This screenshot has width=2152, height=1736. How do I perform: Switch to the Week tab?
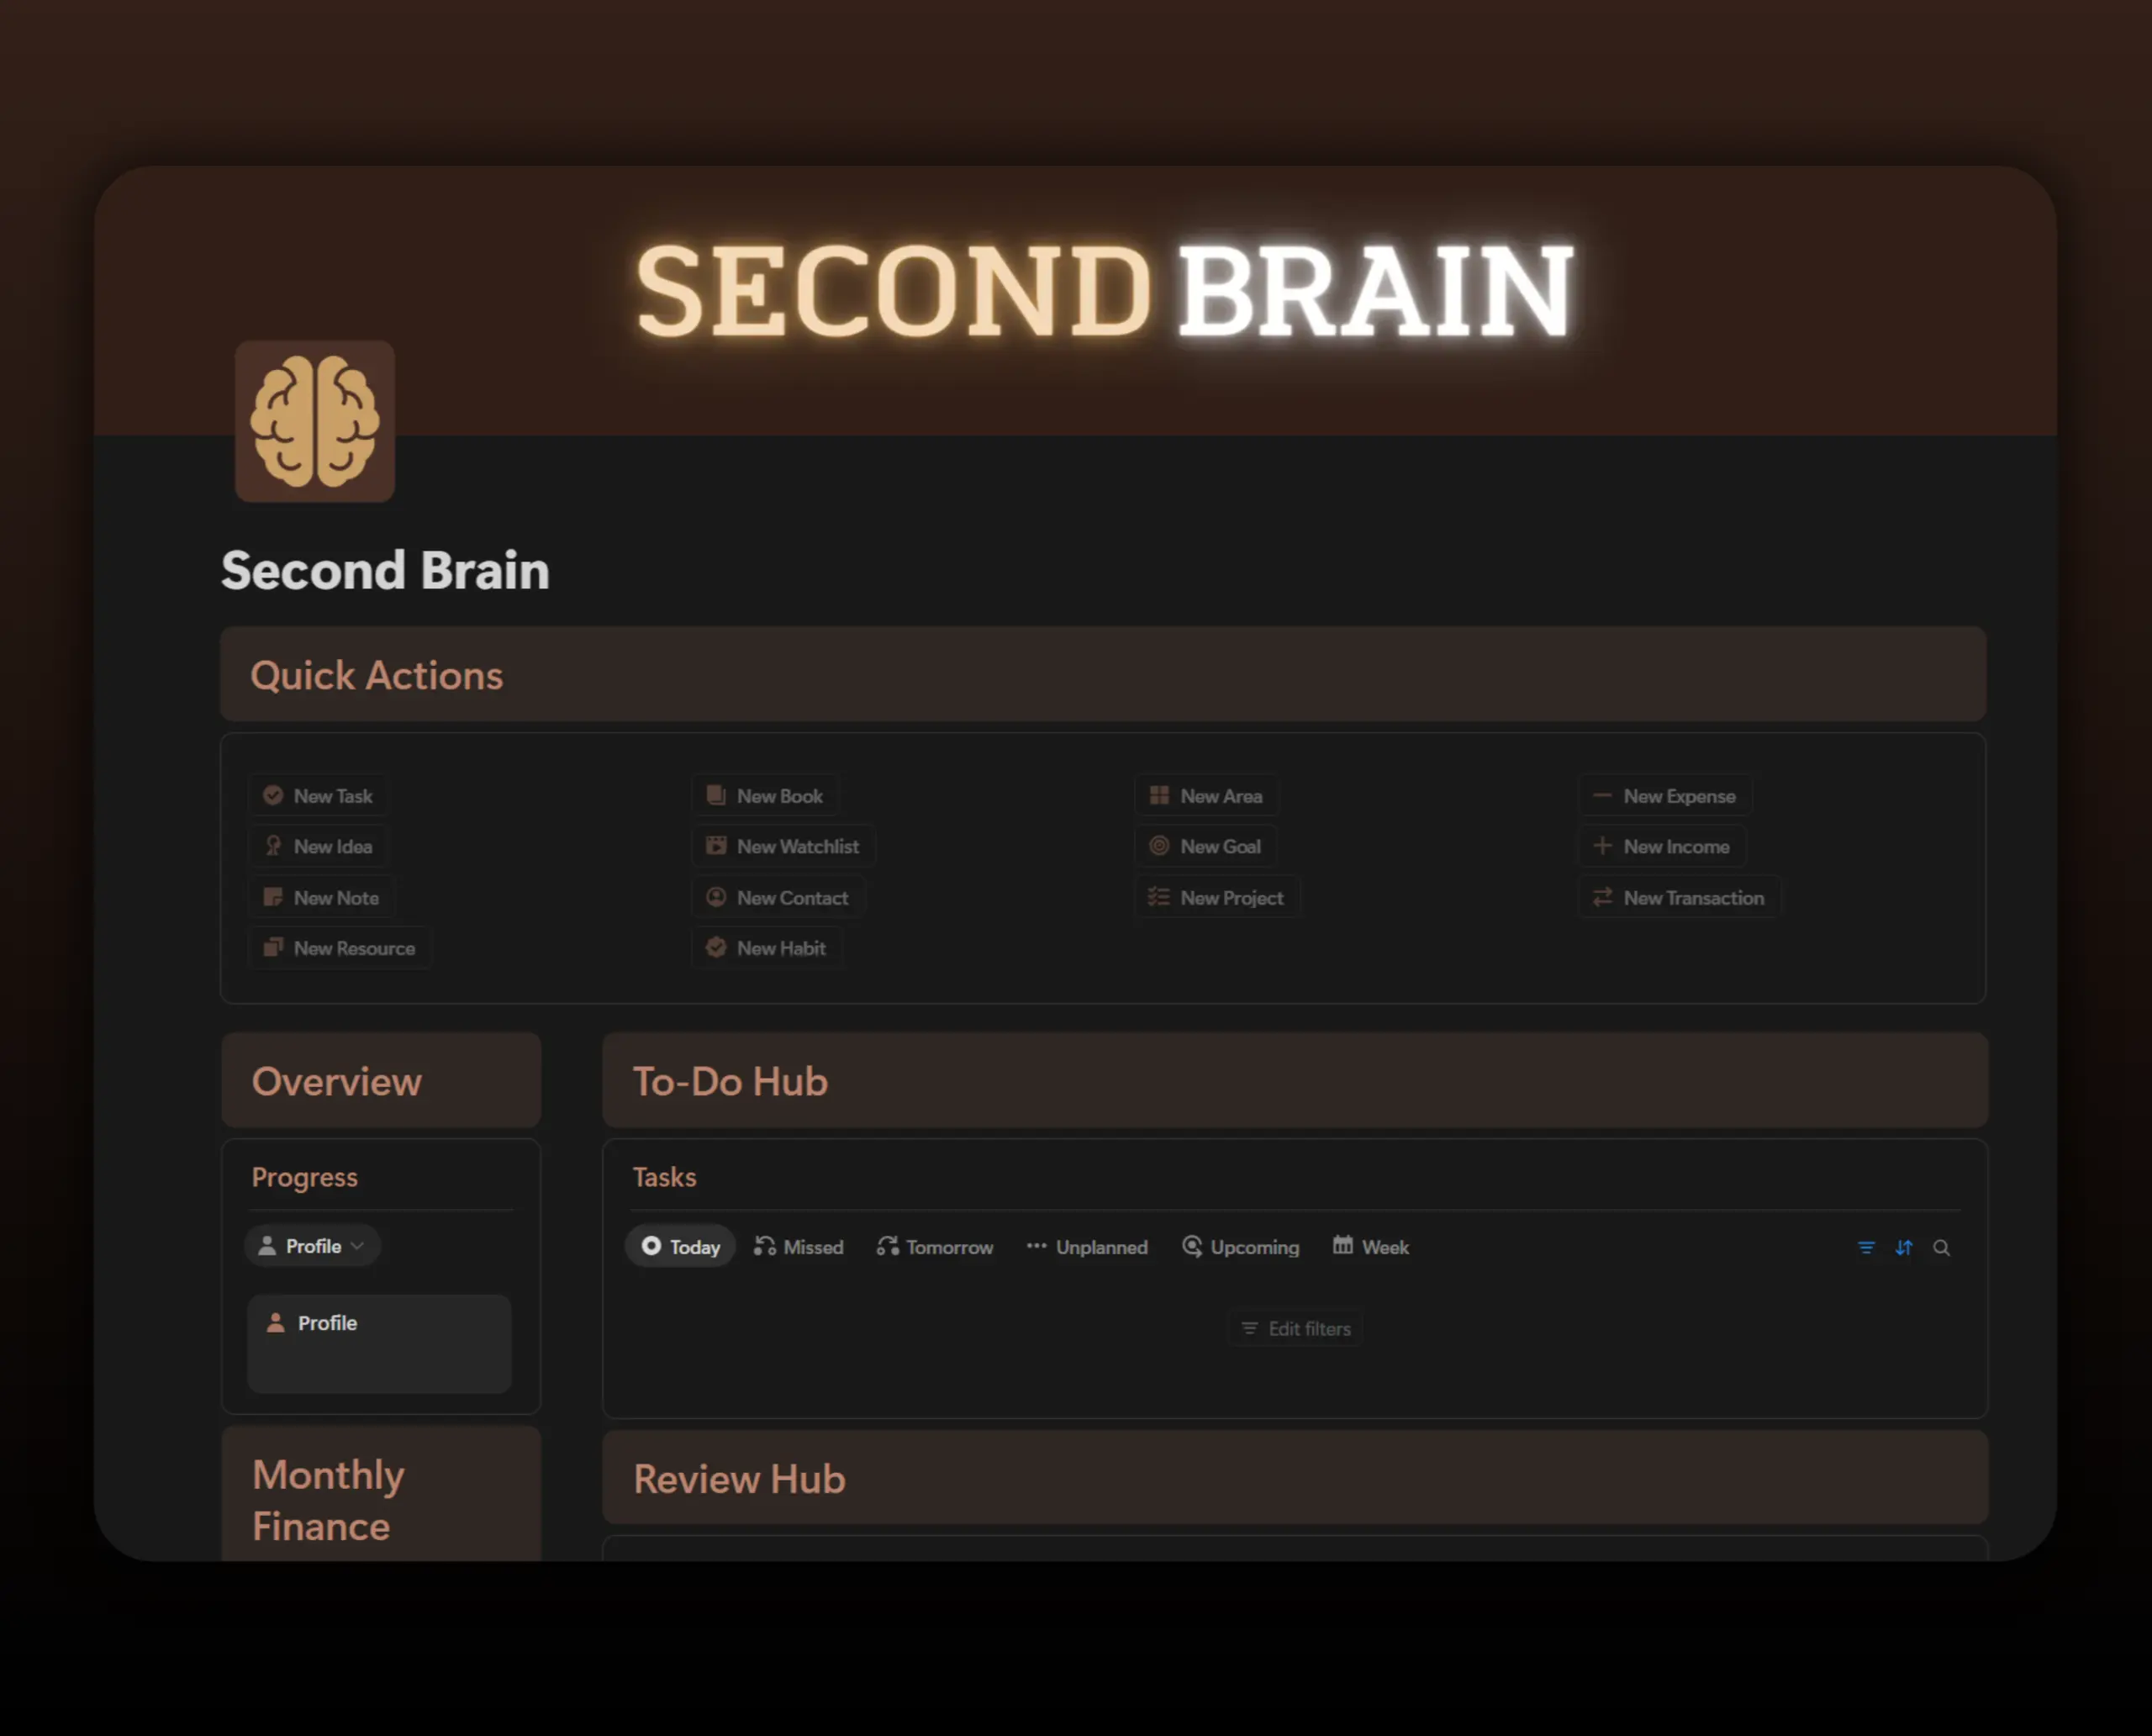[x=1369, y=1246]
